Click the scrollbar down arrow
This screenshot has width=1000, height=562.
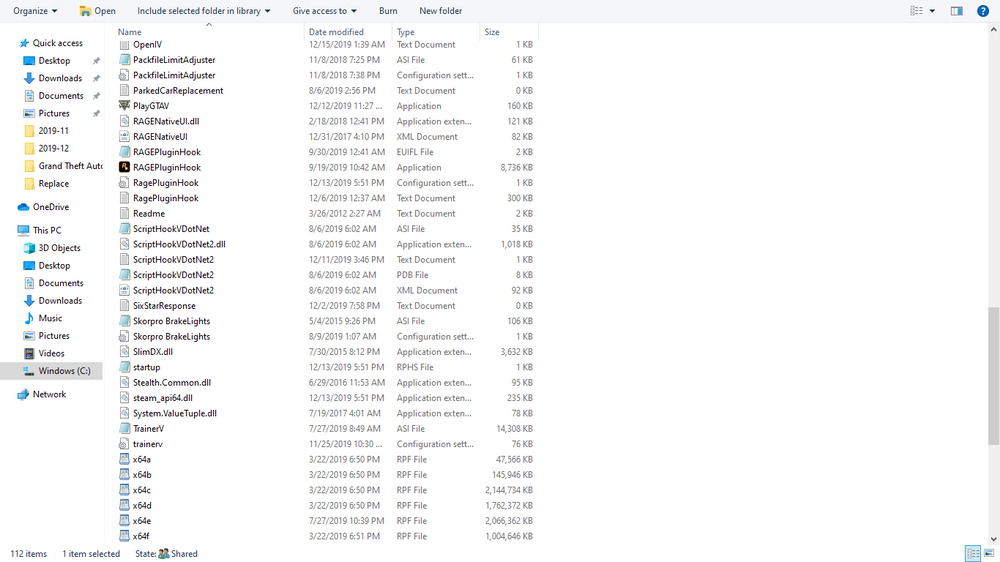[994, 539]
